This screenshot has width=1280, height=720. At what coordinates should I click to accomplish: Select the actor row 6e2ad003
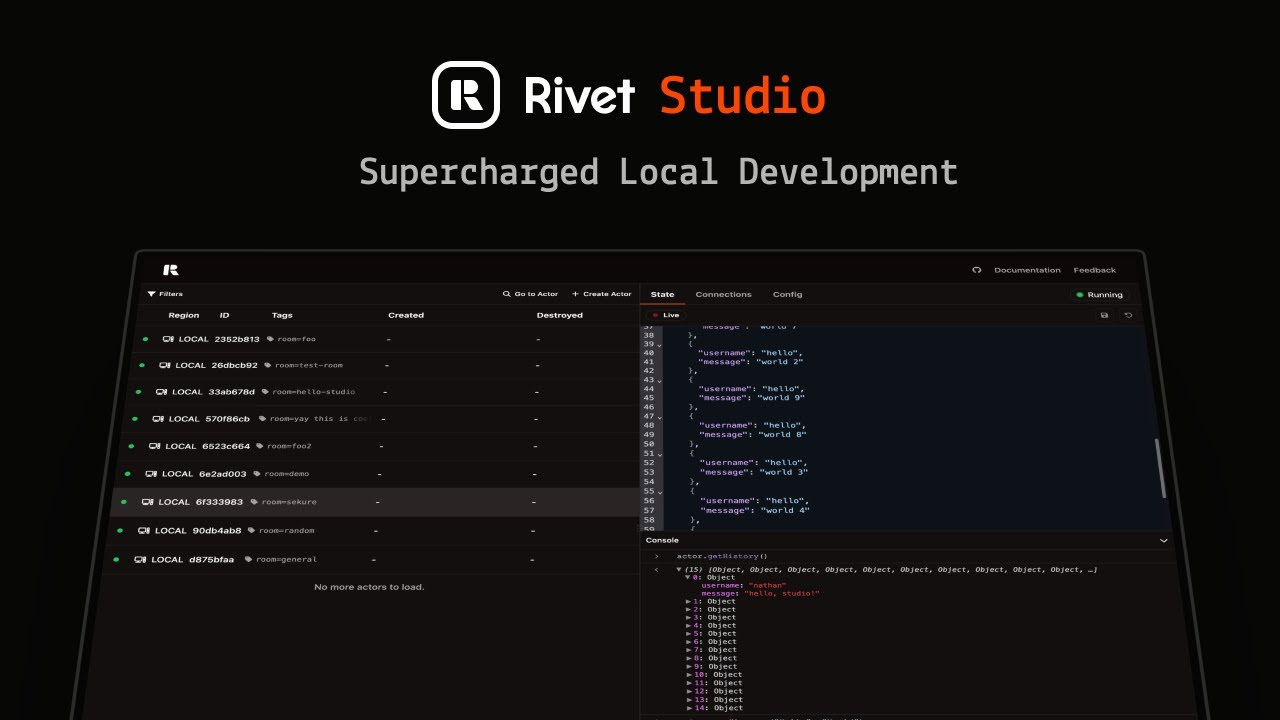(377, 474)
